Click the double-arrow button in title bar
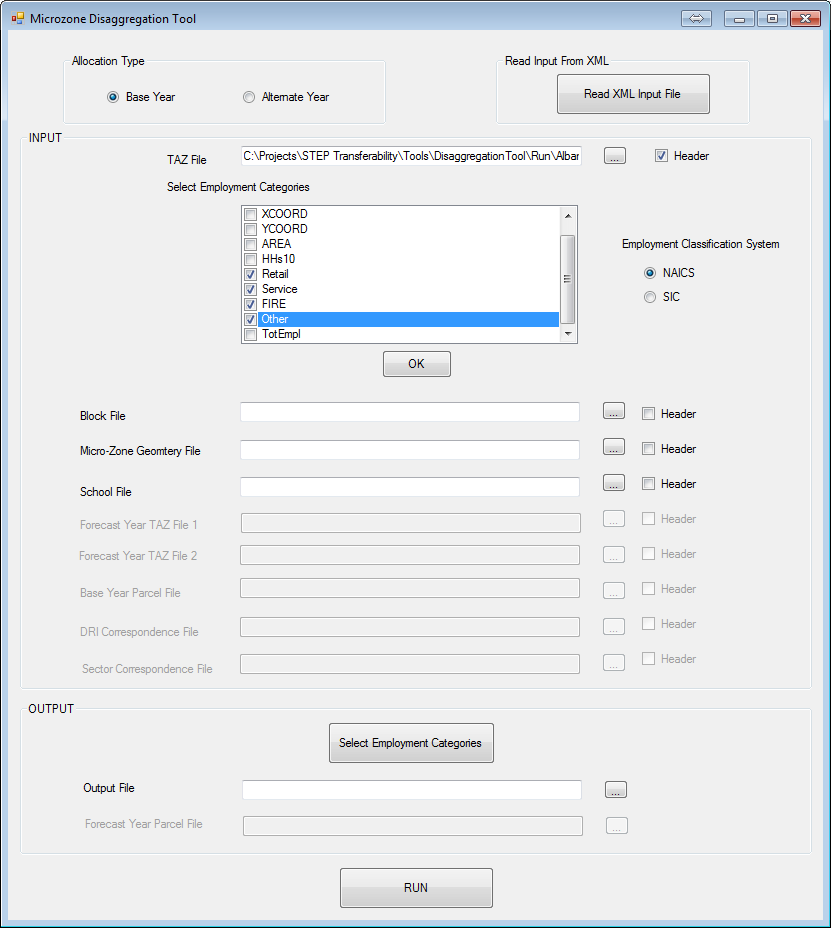 [x=697, y=19]
